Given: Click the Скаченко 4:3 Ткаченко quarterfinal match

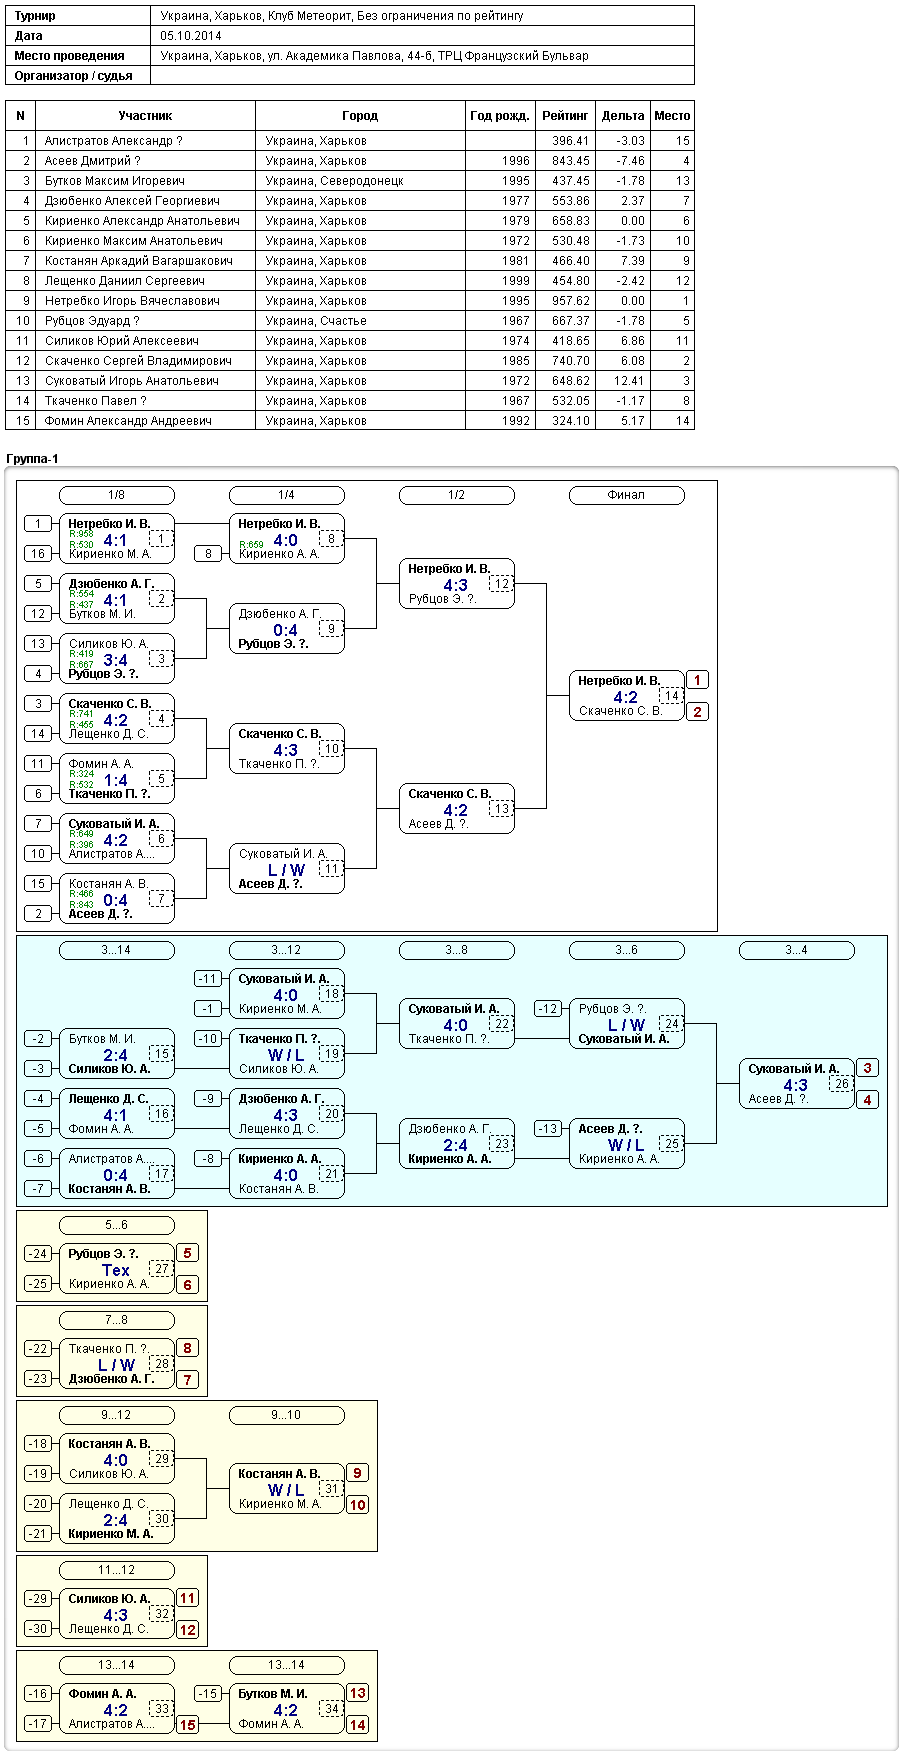Looking at the screenshot, I should click(x=287, y=749).
